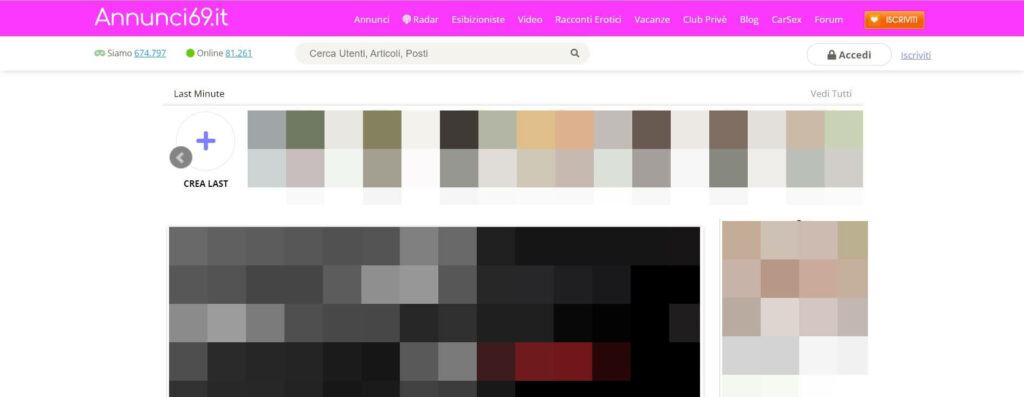Click the members icon next to Siamo
This screenshot has width=1024, height=397.
coord(99,54)
